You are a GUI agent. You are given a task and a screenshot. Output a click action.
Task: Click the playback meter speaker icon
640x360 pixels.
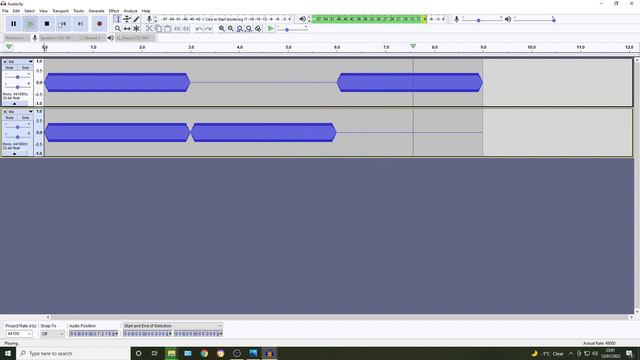tap(302, 19)
